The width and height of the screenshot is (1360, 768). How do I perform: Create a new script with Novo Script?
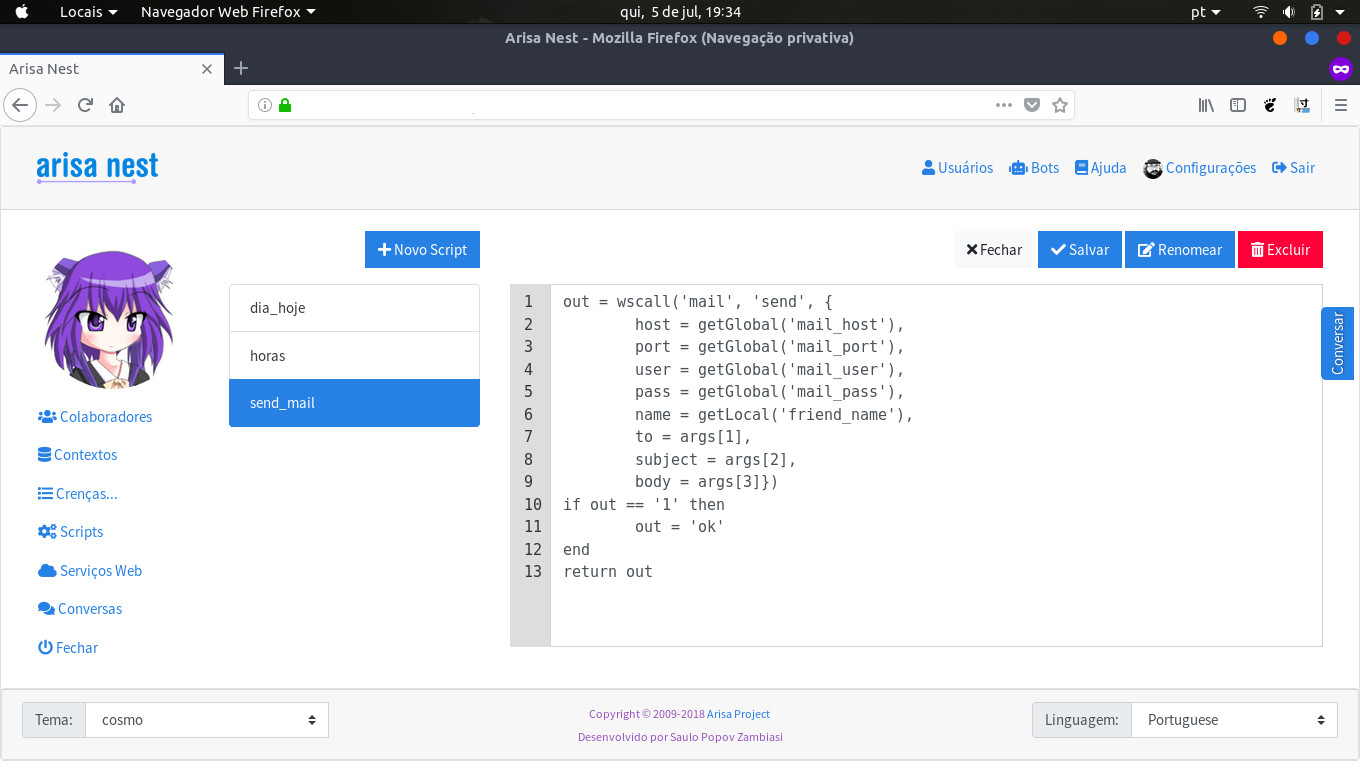point(422,250)
